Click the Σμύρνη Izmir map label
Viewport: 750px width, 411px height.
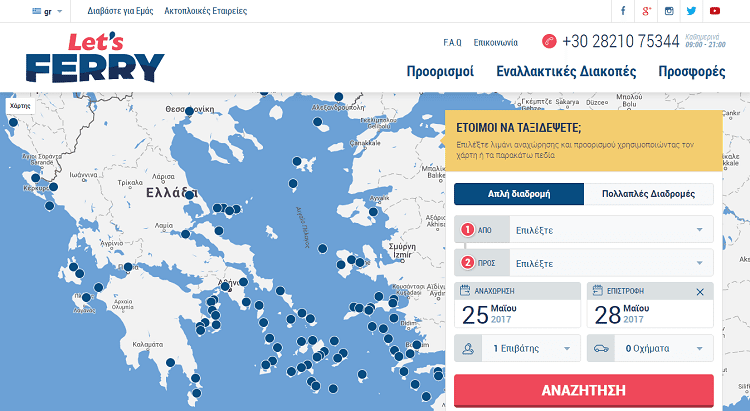click(x=402, y=250)
